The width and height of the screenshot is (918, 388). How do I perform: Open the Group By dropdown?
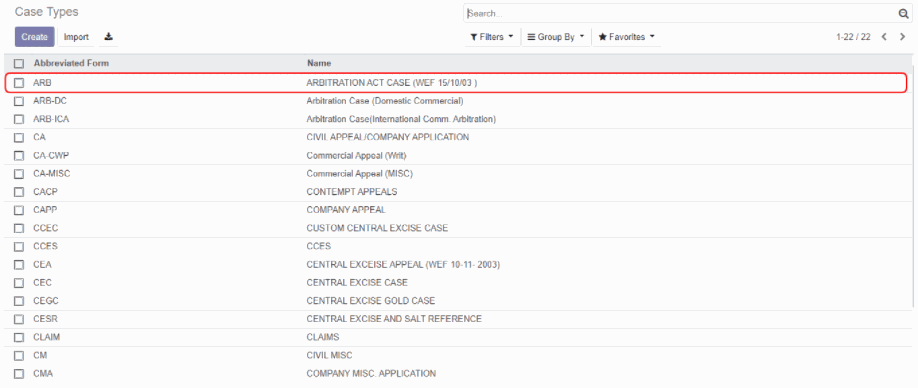pos(556,37)
